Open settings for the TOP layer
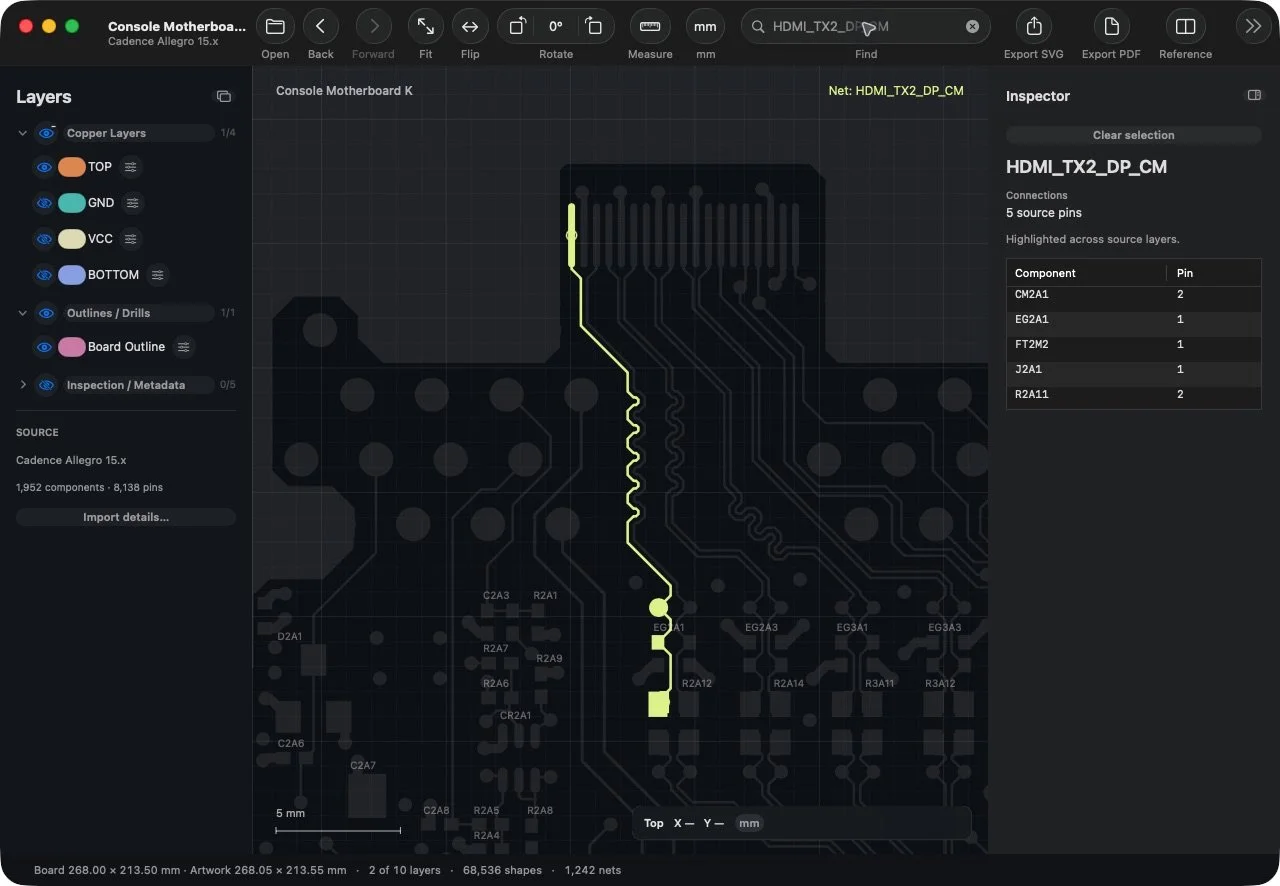 pos(130,167)
